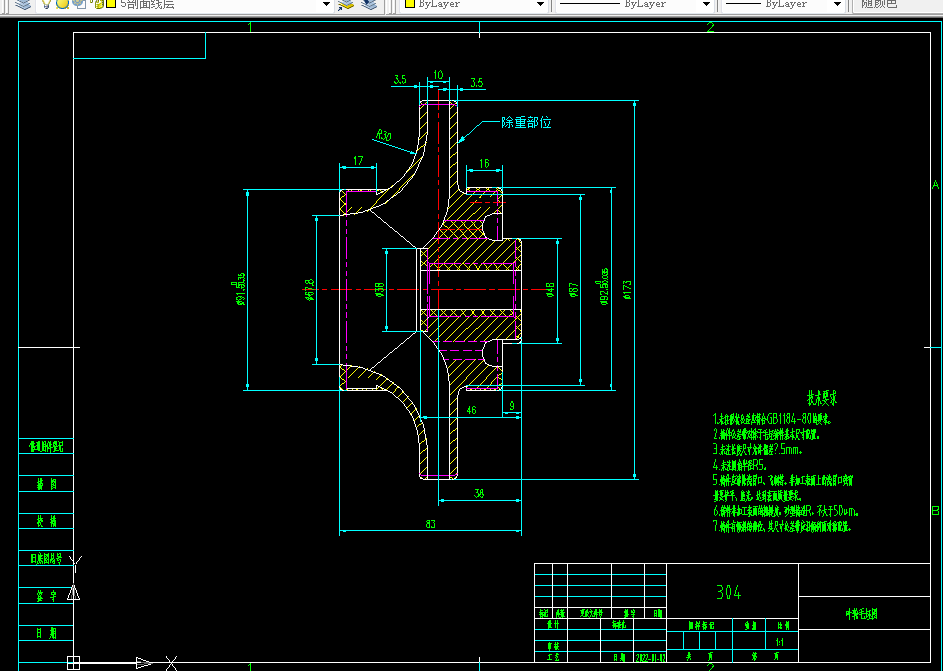The height and width of the screenshot is (671, 943).
Task: Select the ø173 diameter dimension text
Action: coord(627,289)
